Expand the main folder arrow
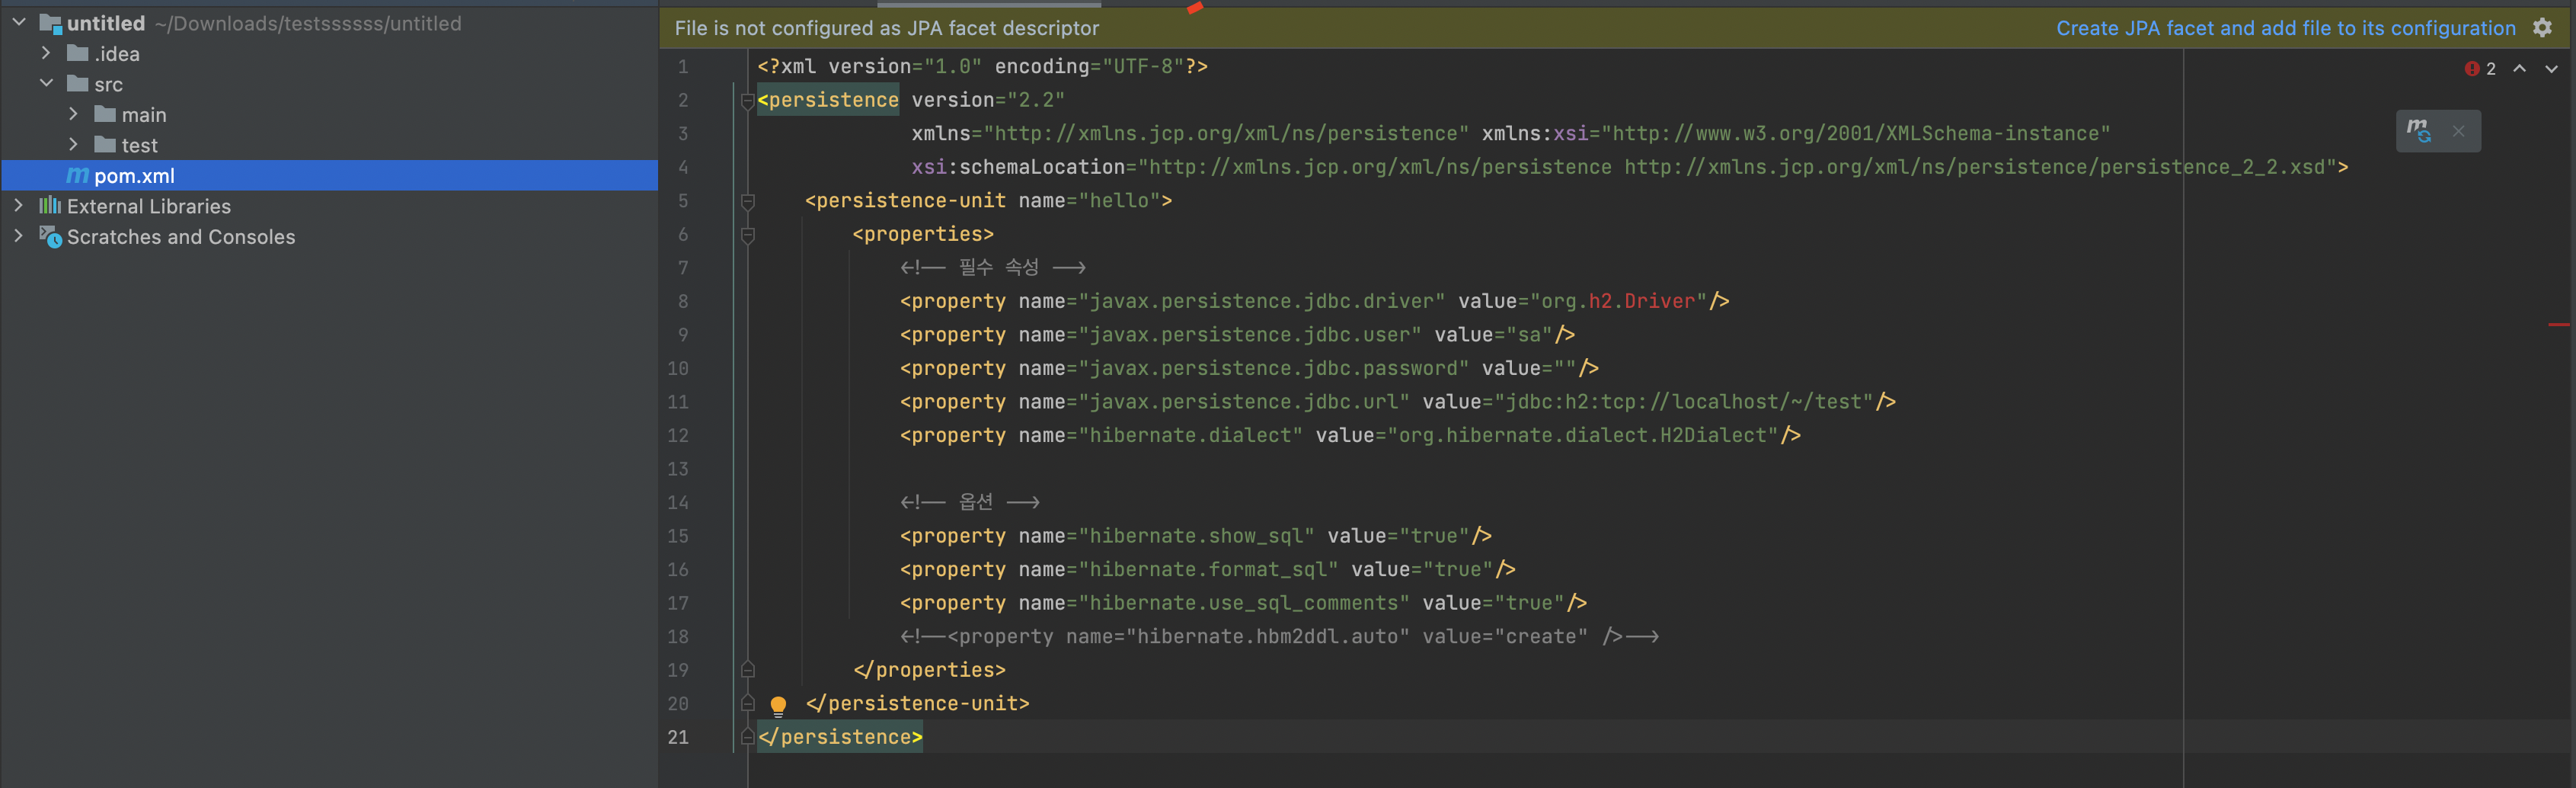Image resolution: width=2576 pixels, height=788 pixels. coord(73,114)
